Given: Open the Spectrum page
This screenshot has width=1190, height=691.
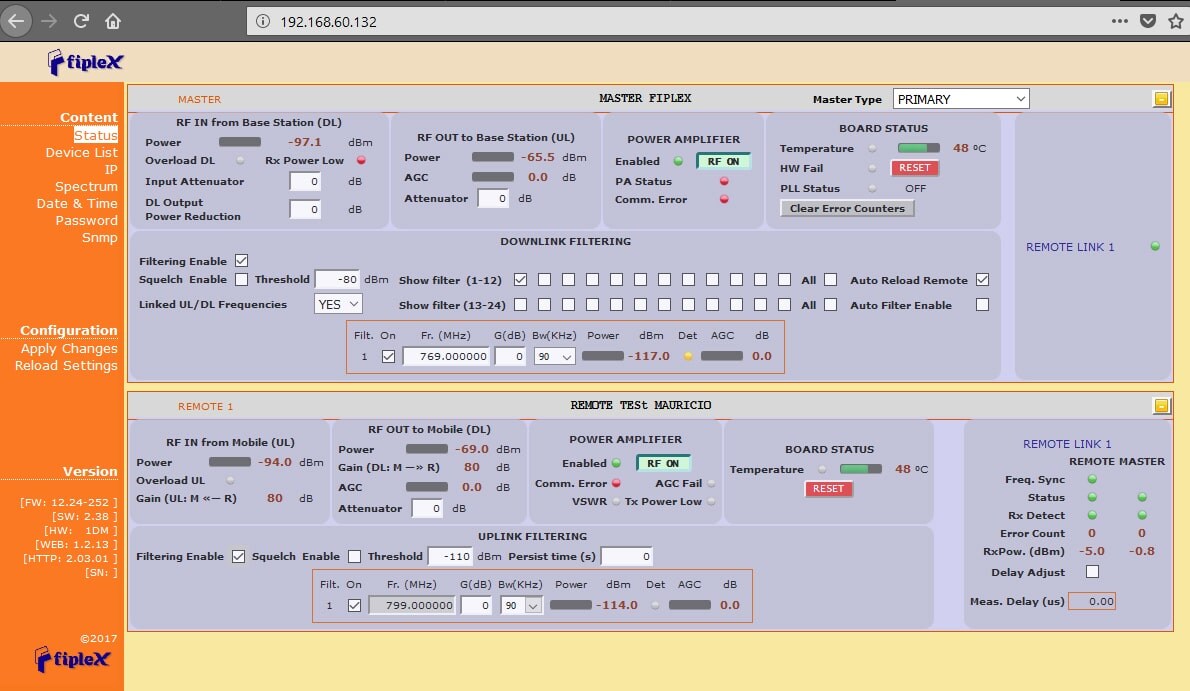Looking at the screenshot, I should coord(86,186).
